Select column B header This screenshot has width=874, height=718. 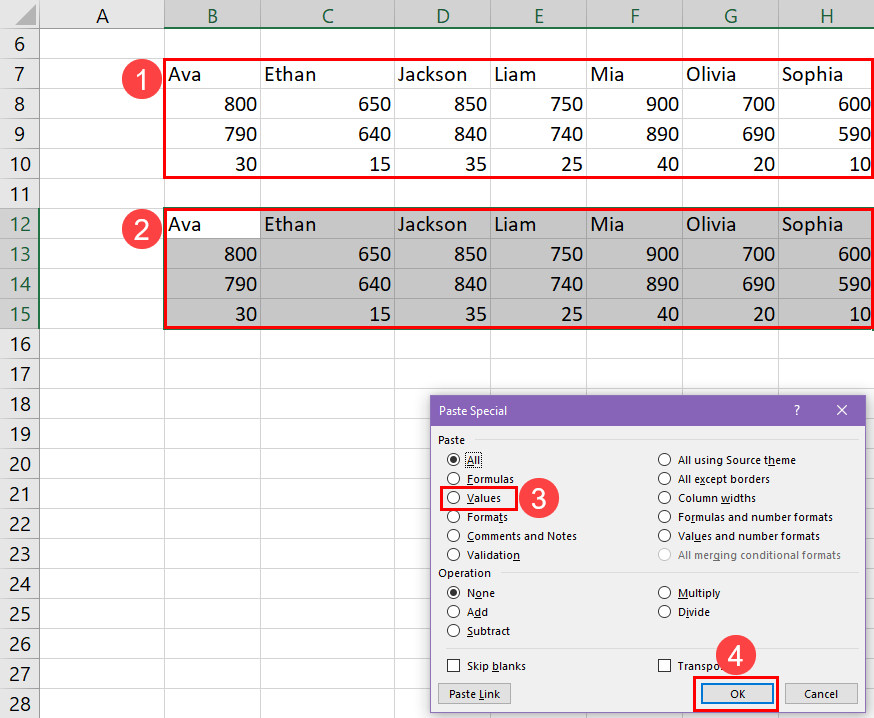[212, 16]
